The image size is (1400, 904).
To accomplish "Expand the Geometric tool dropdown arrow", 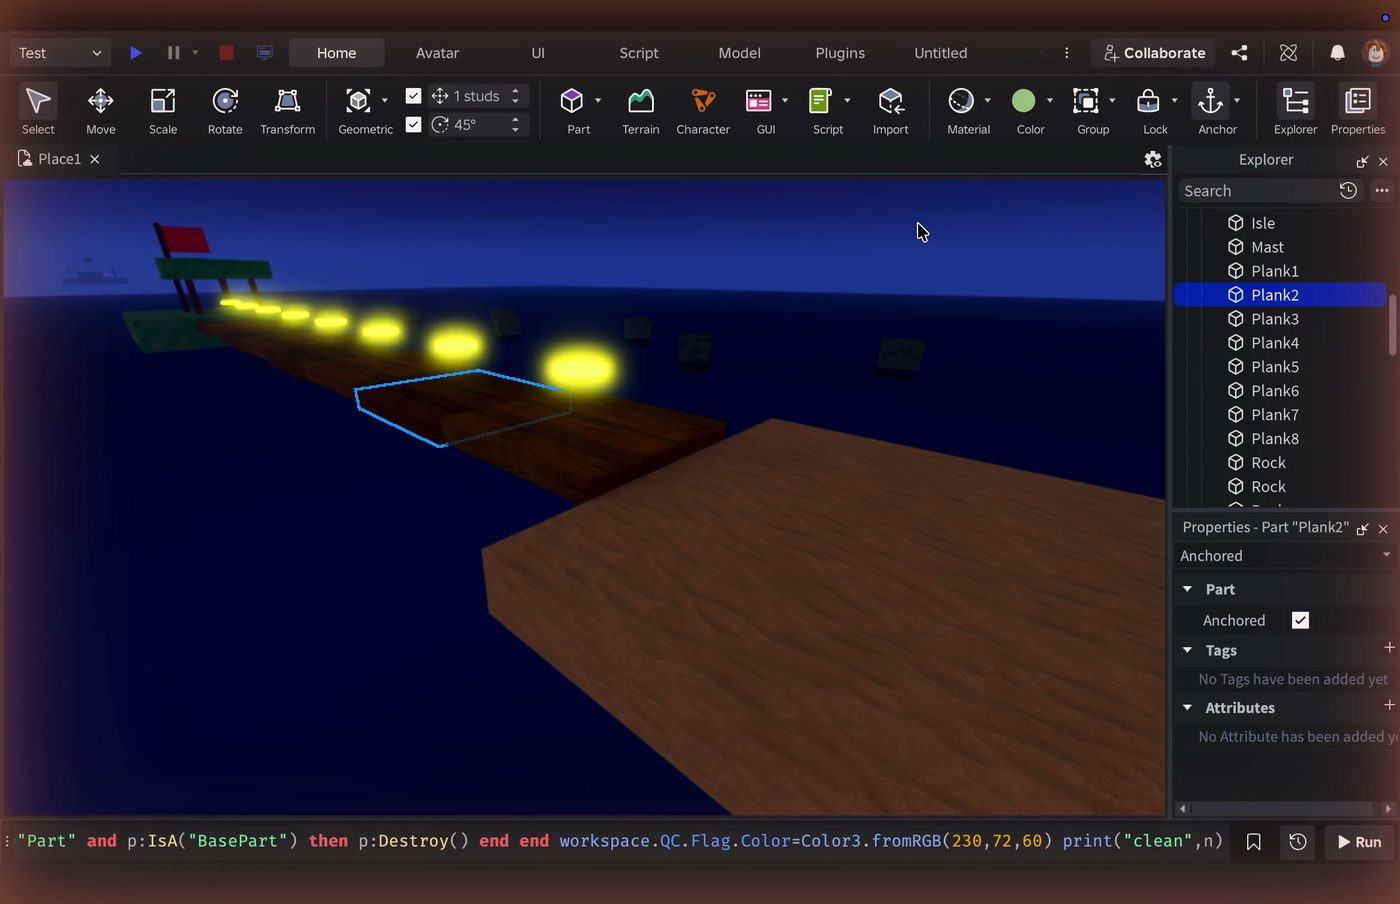I will tap(385, 101).
